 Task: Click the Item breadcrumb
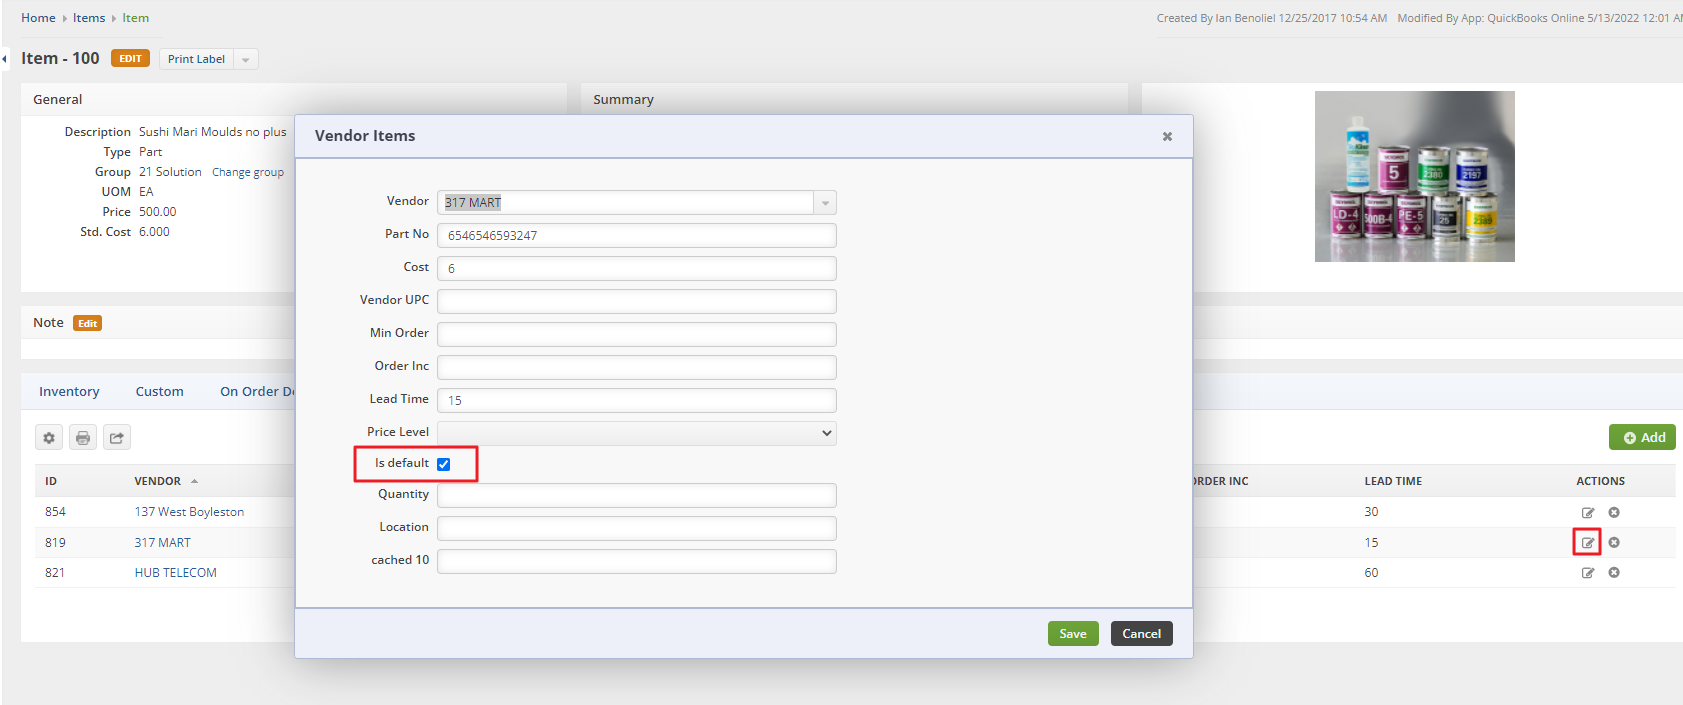pyautogui.click(x=136, y=18)
